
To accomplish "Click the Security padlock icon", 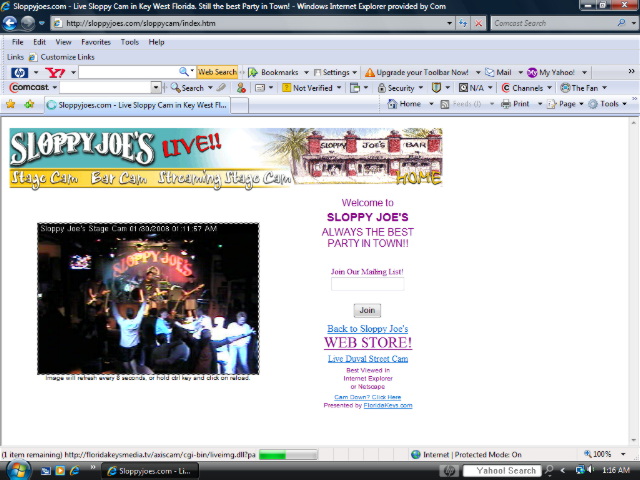I will point(382,88).
